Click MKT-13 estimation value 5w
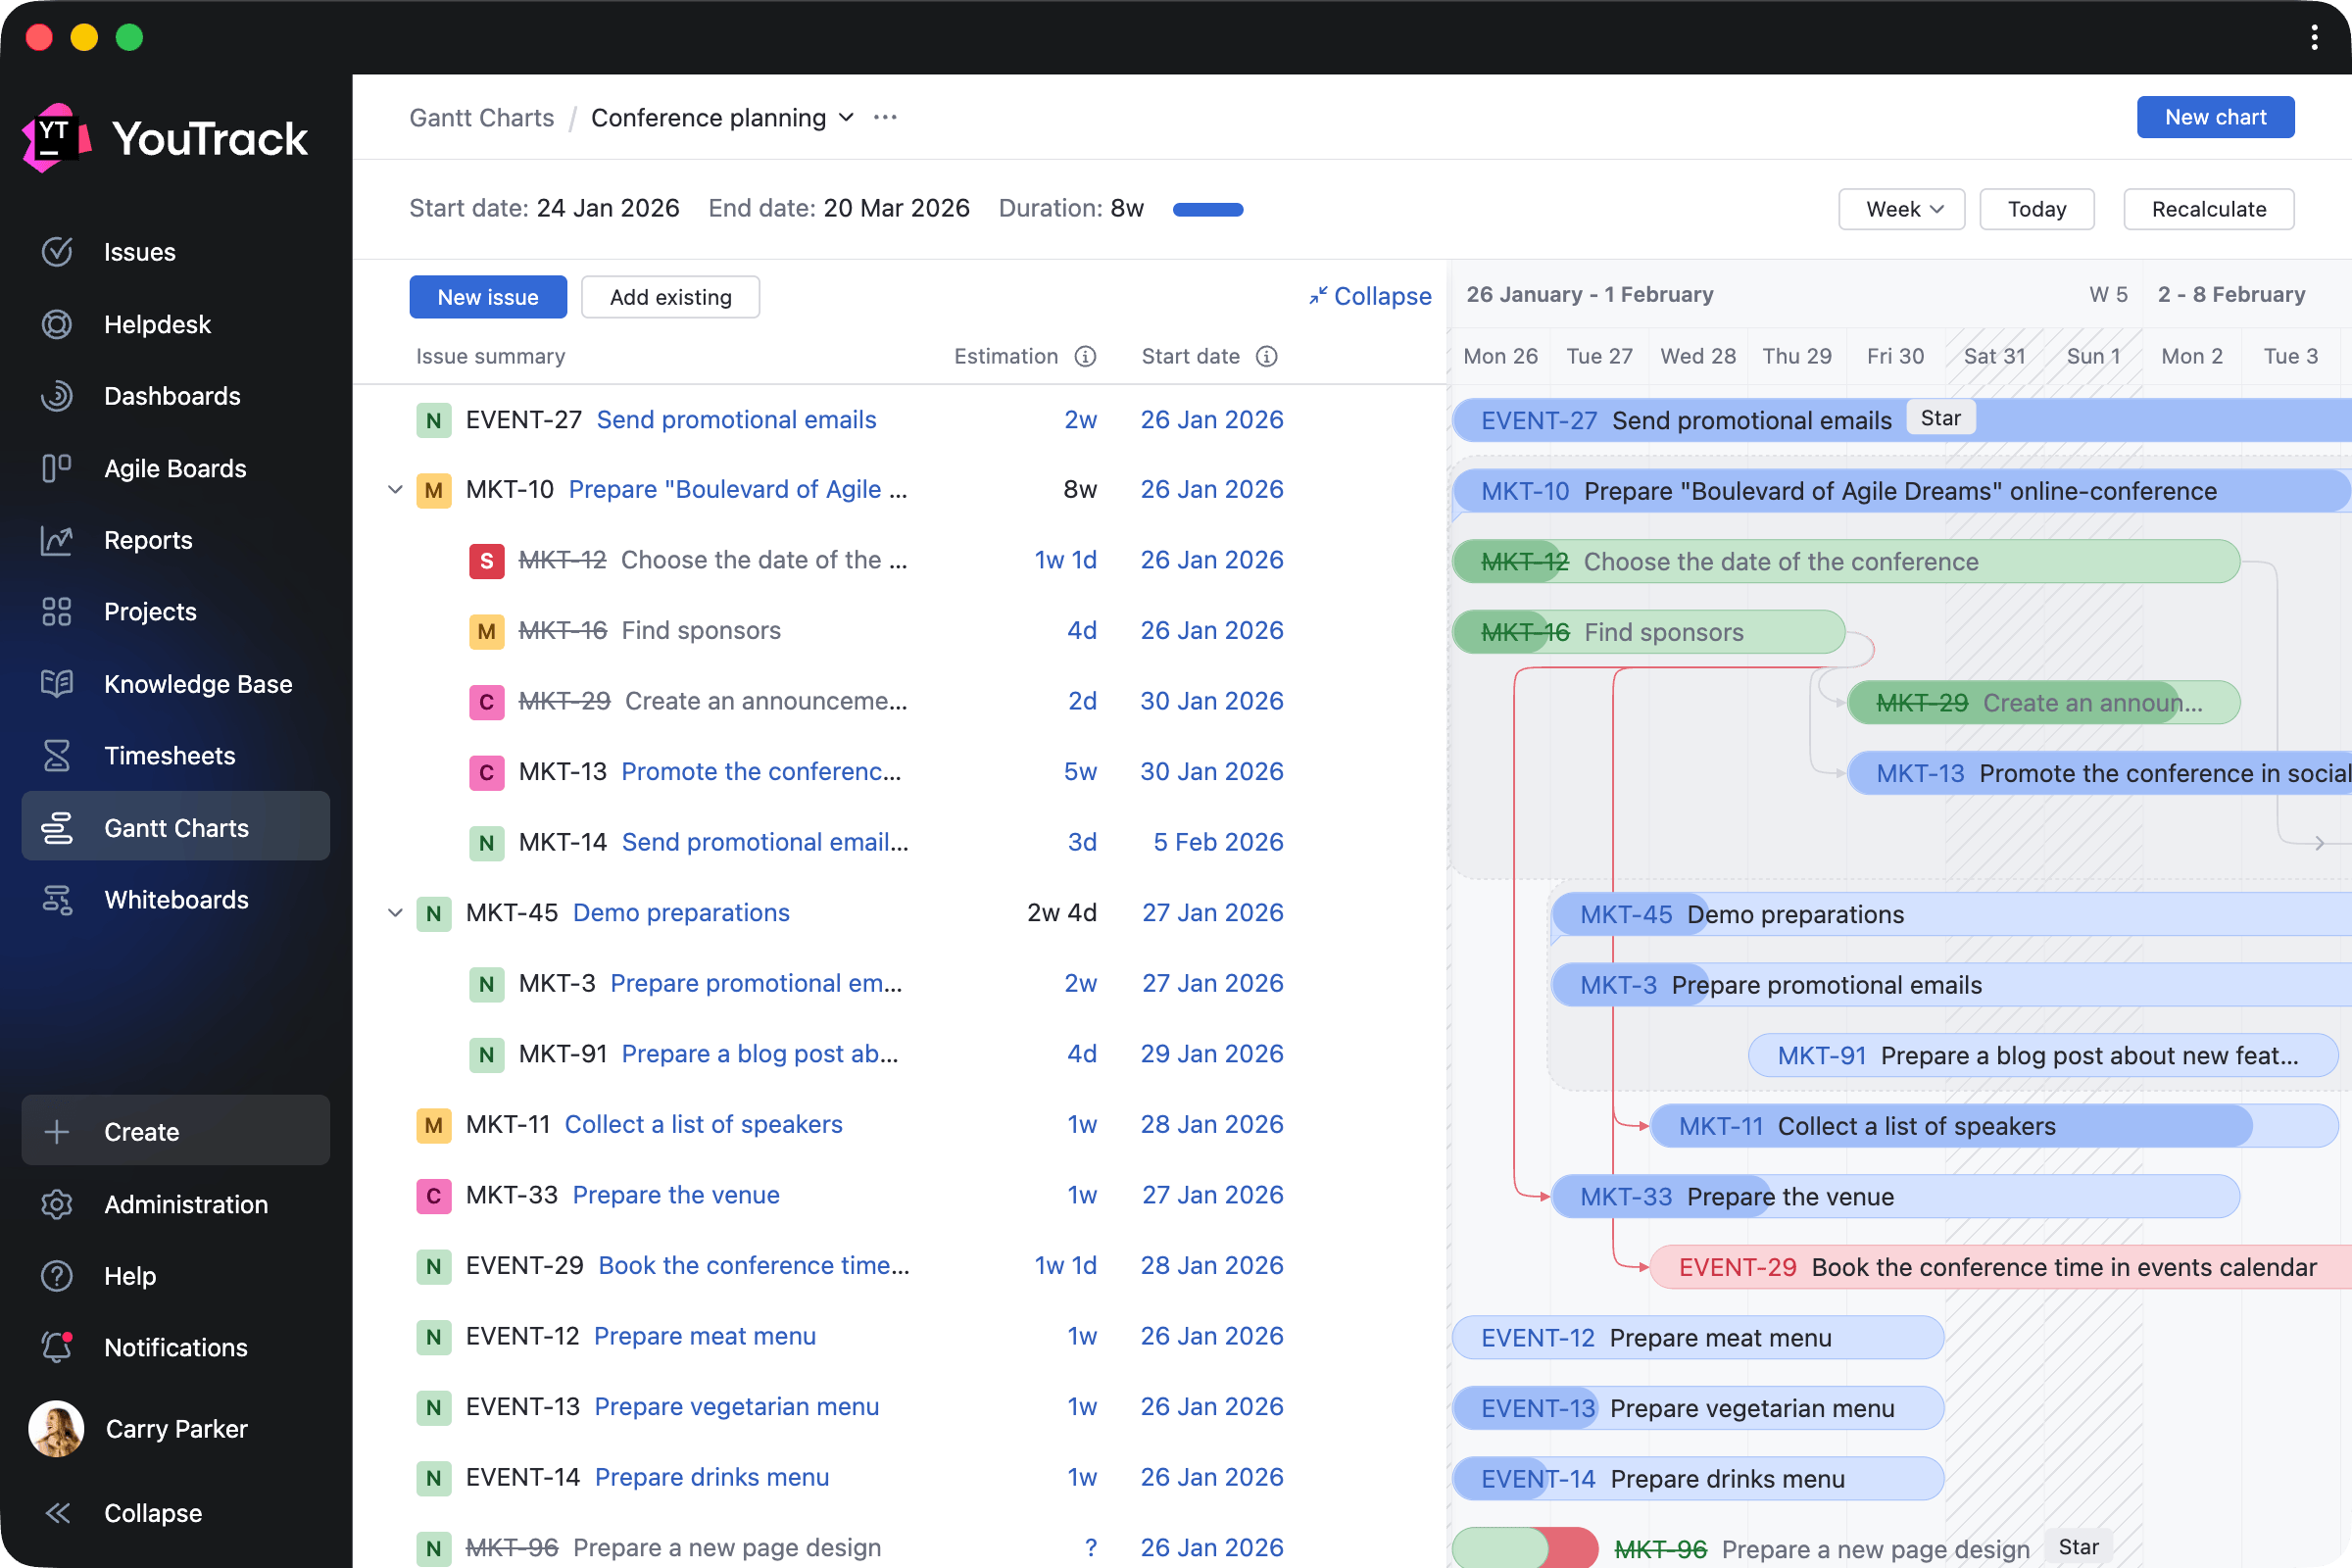2352x1568 pixels. click(1080, 772)
